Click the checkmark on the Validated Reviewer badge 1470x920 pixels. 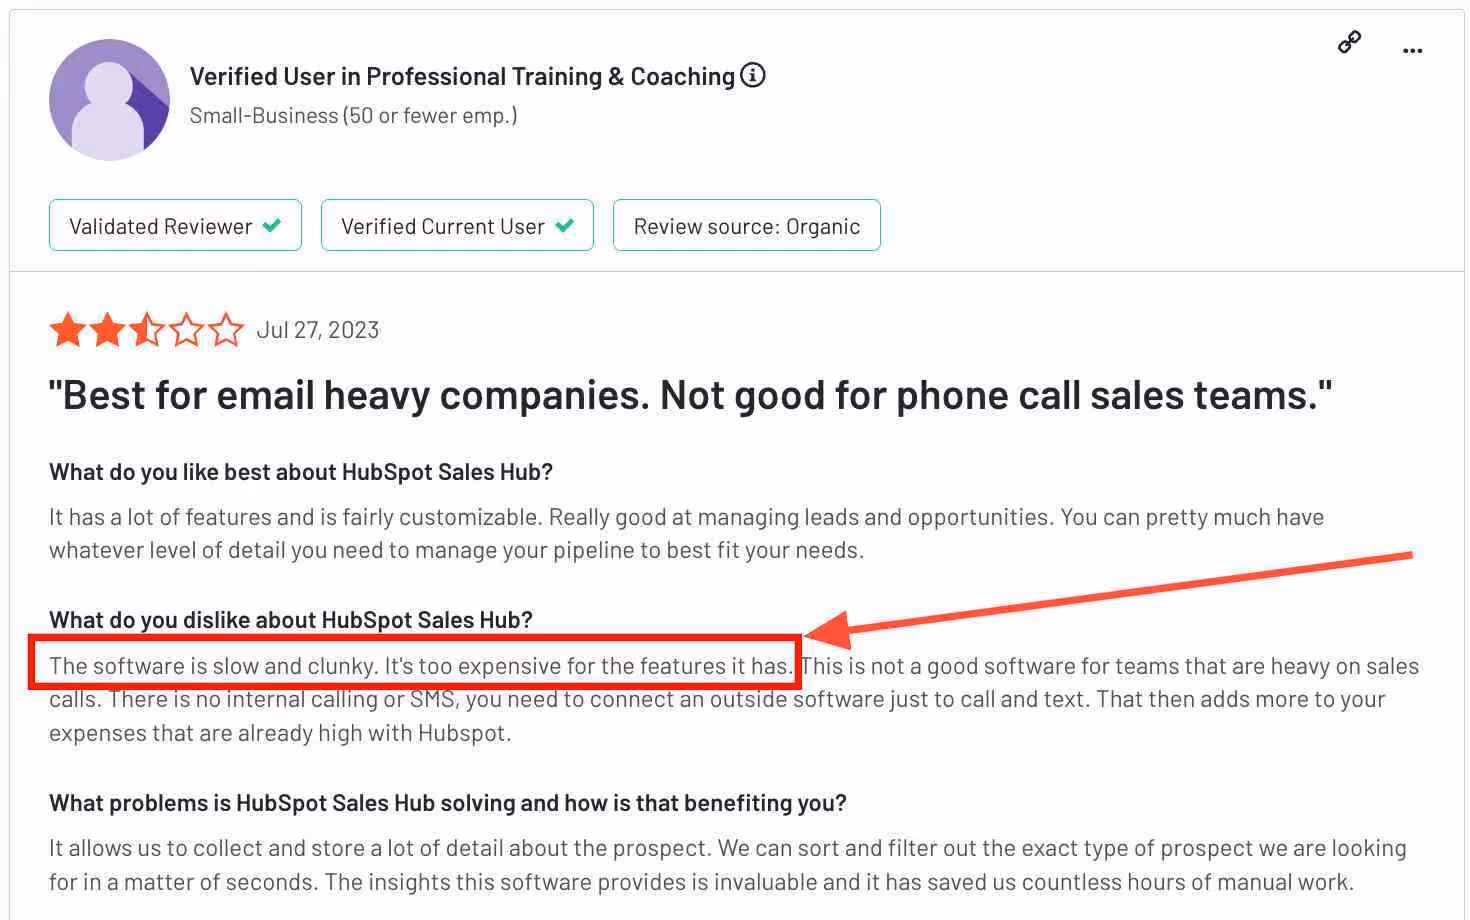[272, 226]
